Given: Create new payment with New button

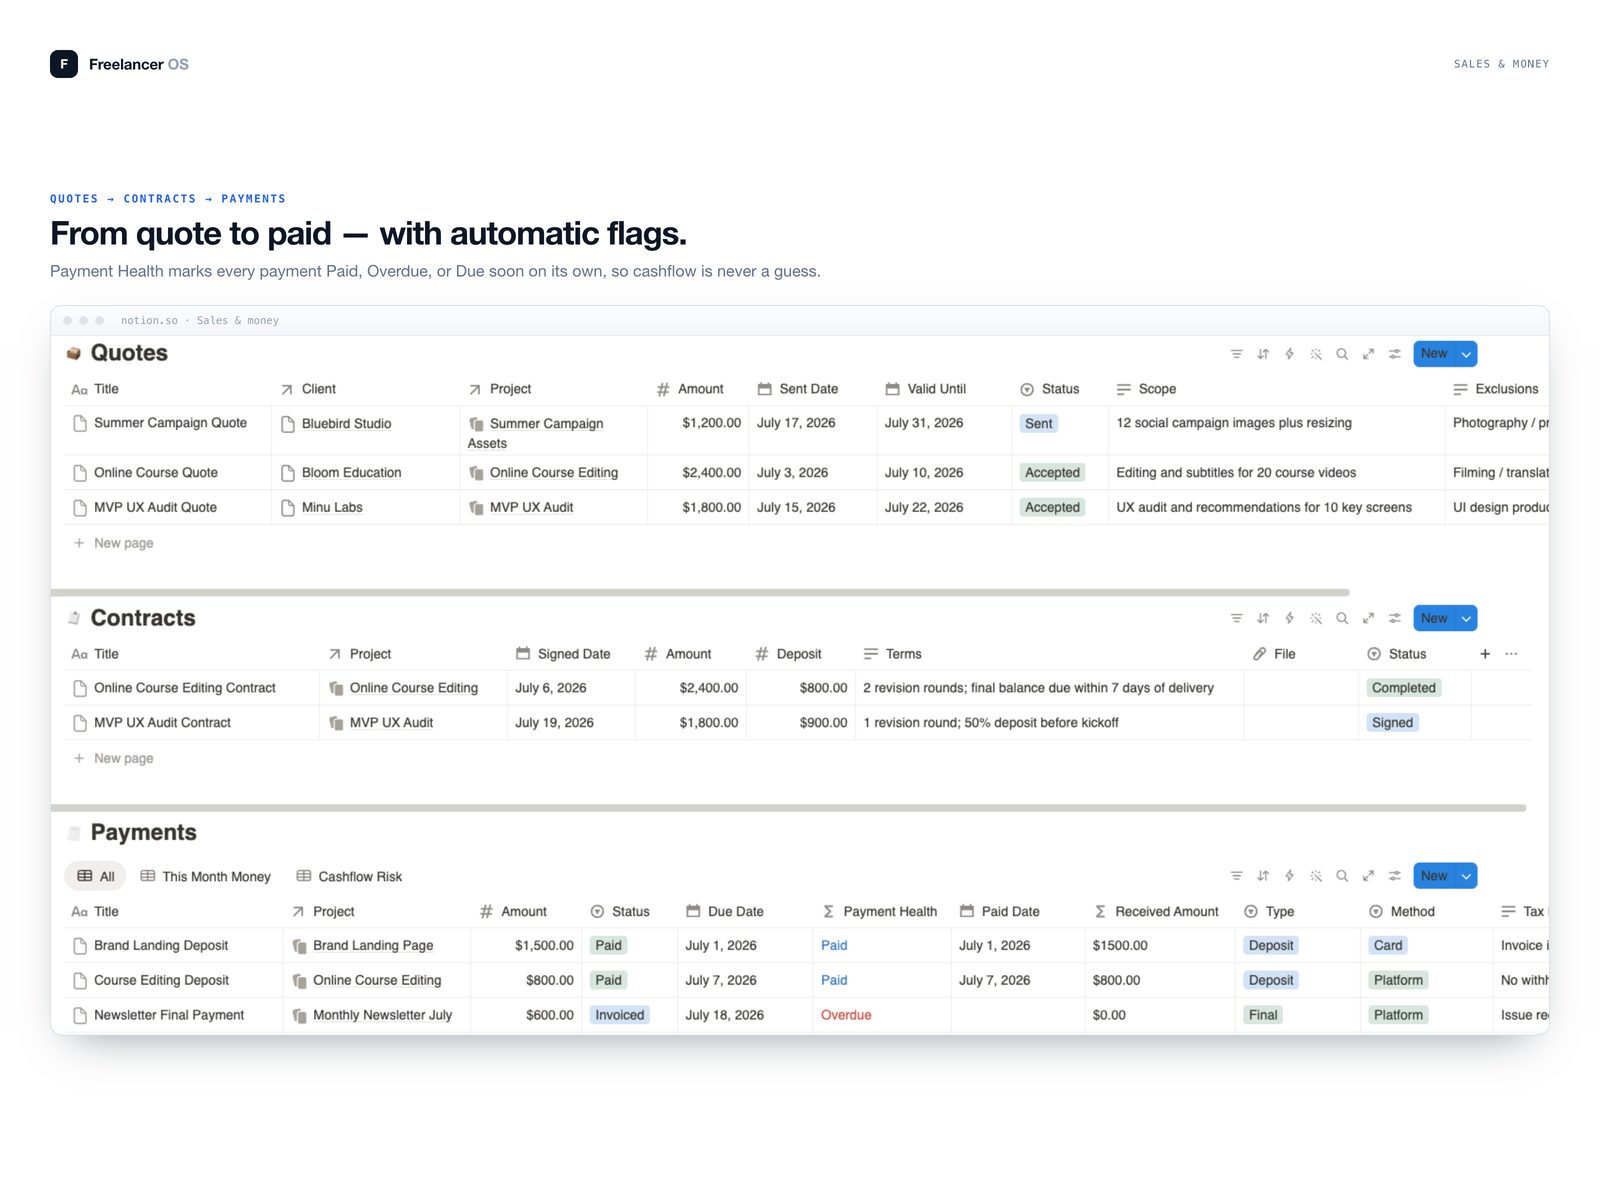Looking at the screenshot, I should click(x=1434, y=876).
